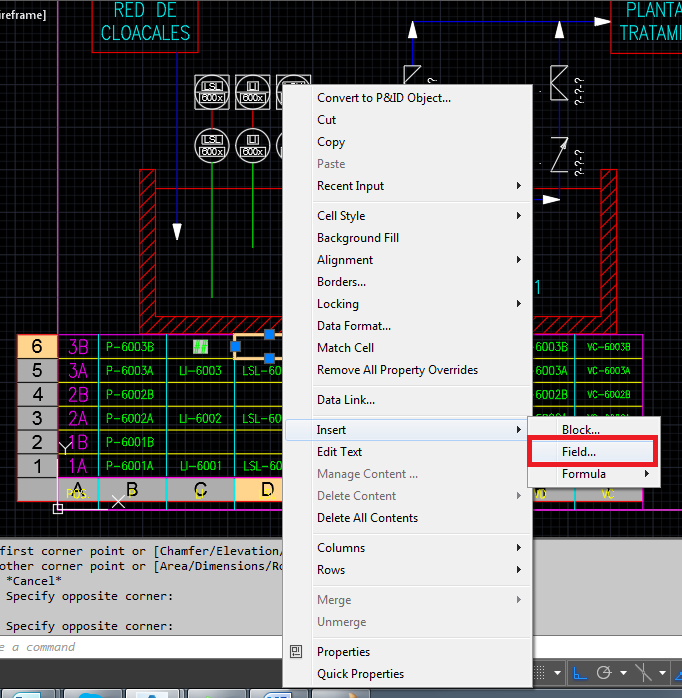The height and width of the screenshot is (698, 682).
Task: Select table row header 3
Action: point(37,418)
